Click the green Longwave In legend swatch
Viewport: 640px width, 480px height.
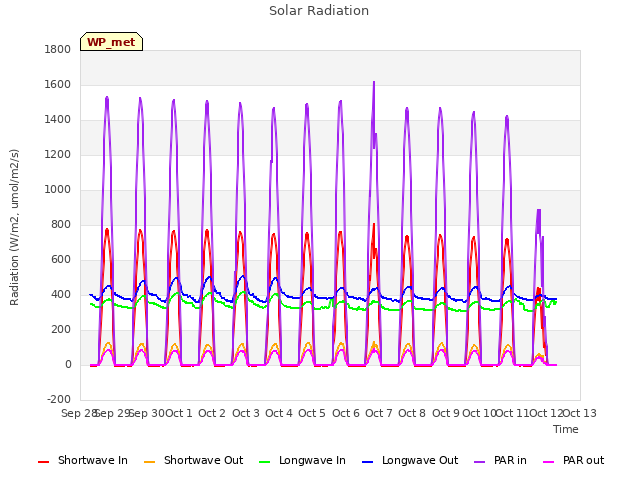264,462
